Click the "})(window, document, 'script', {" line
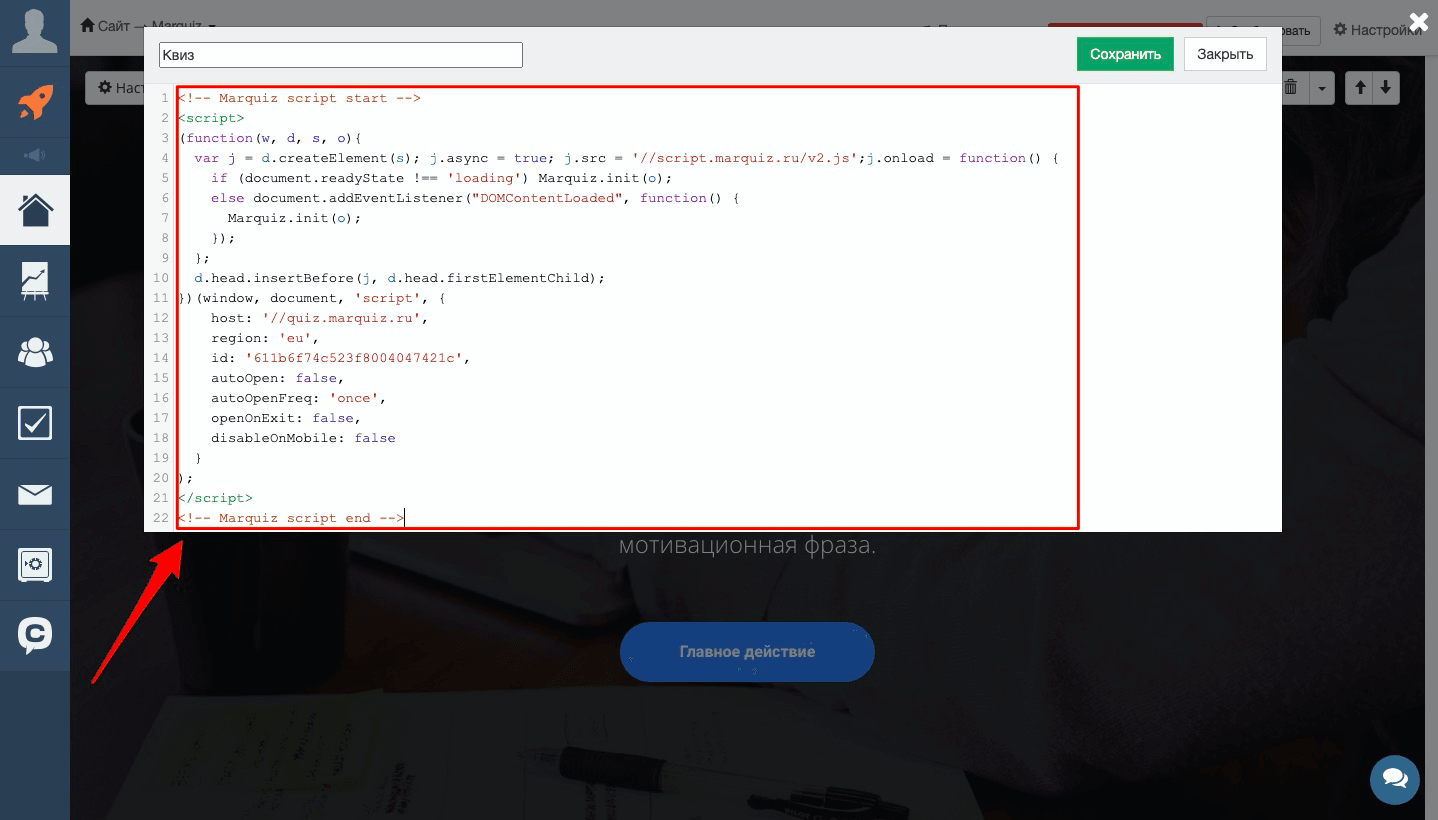This screenshot has height=820, width=1438. [x=311, y=298]
